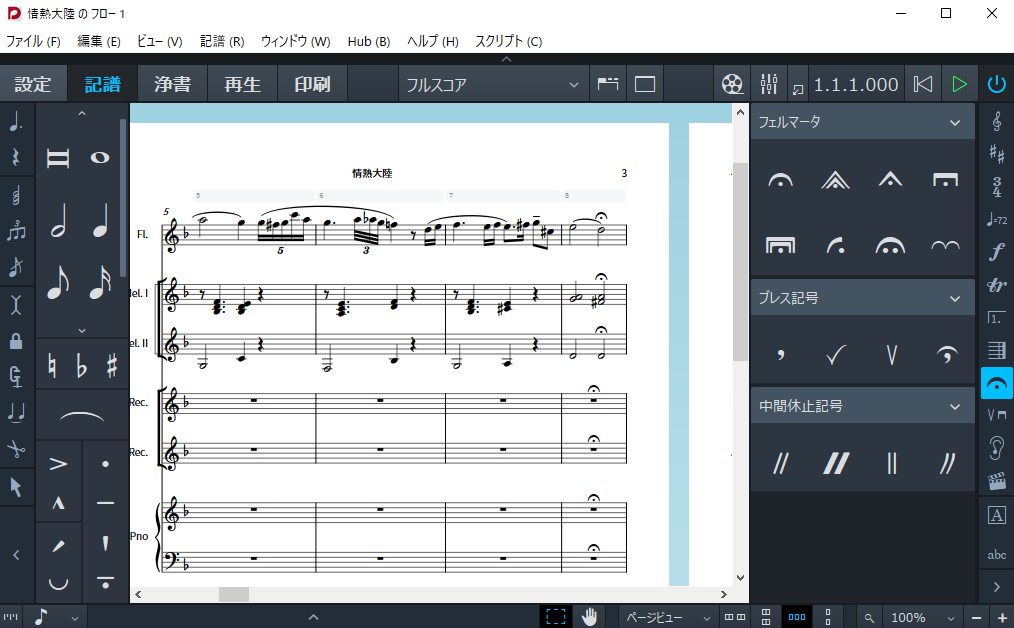This screenshot has height=628, width=1014.
Task: Select the sixteenth note duration
Action: click(x=100, y=283)
